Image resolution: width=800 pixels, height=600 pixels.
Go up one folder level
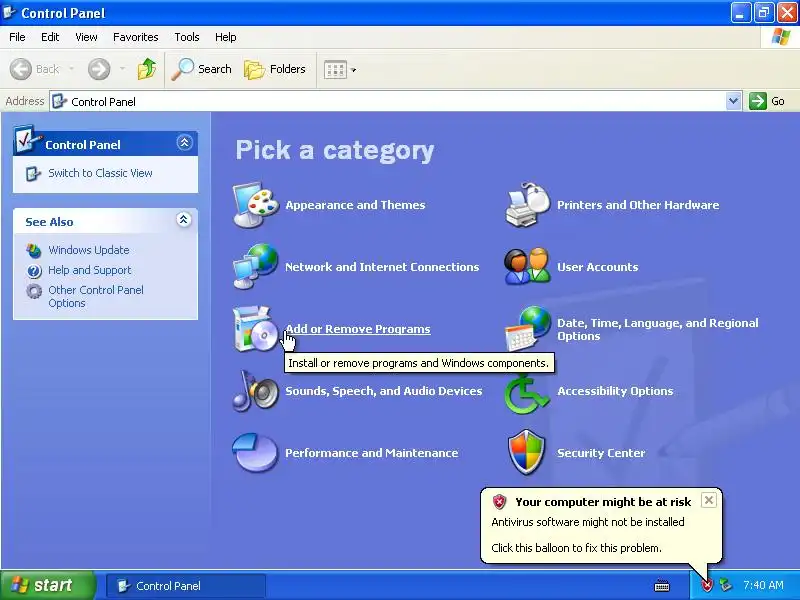[147, 69]
